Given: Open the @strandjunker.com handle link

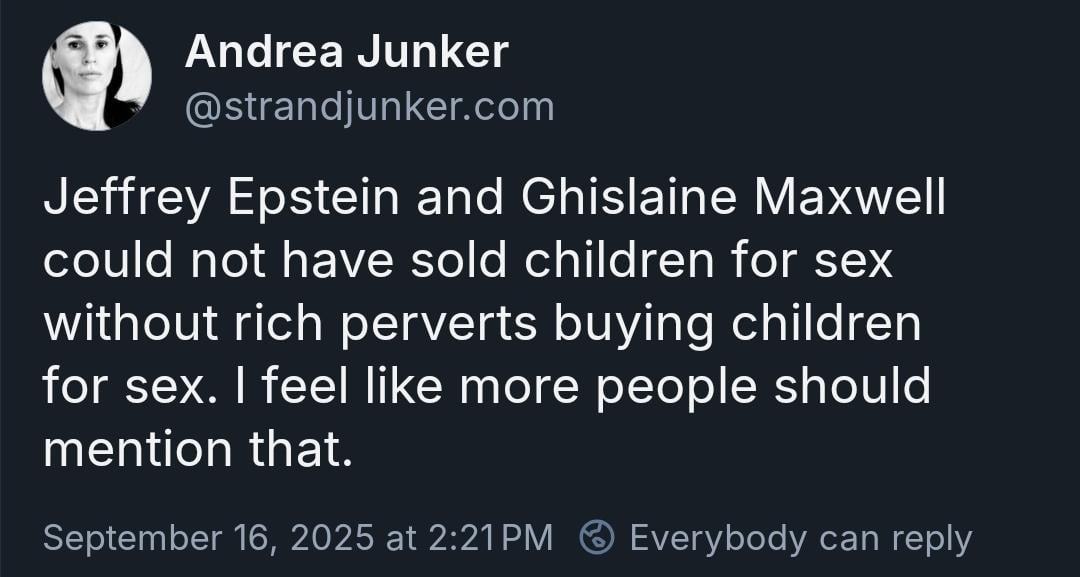Looking at the screenshot, I should click(369, 108).
